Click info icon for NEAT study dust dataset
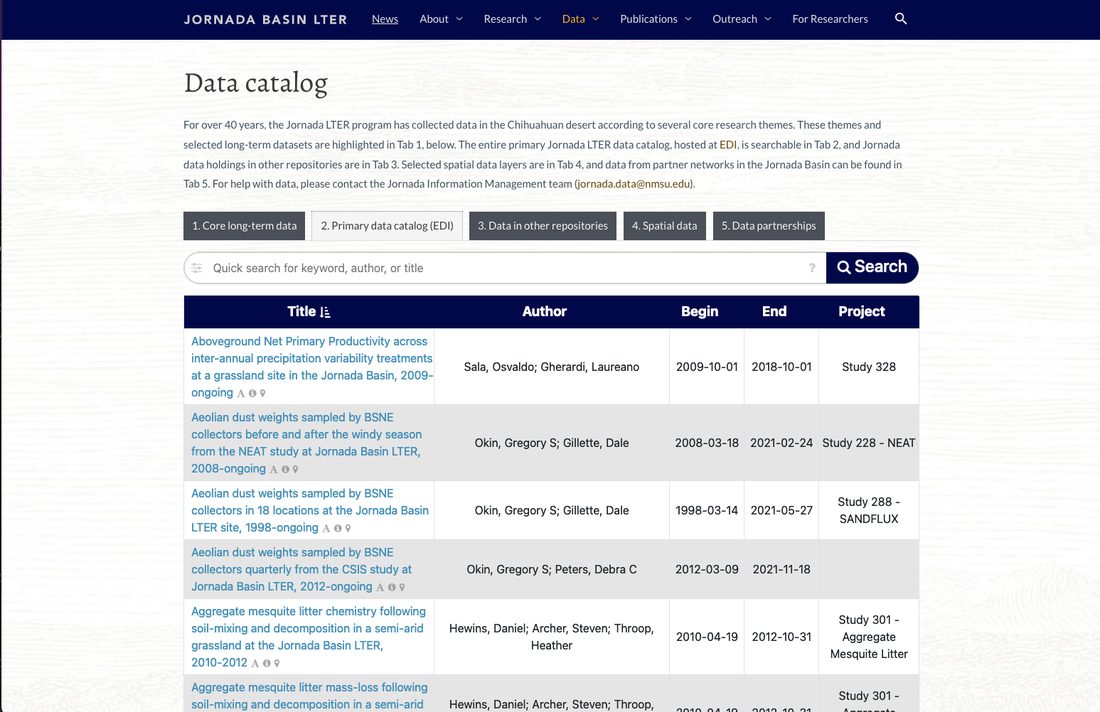Viewport: 1100px width, 712px height. pyautogui.click(x=286, y=469)
